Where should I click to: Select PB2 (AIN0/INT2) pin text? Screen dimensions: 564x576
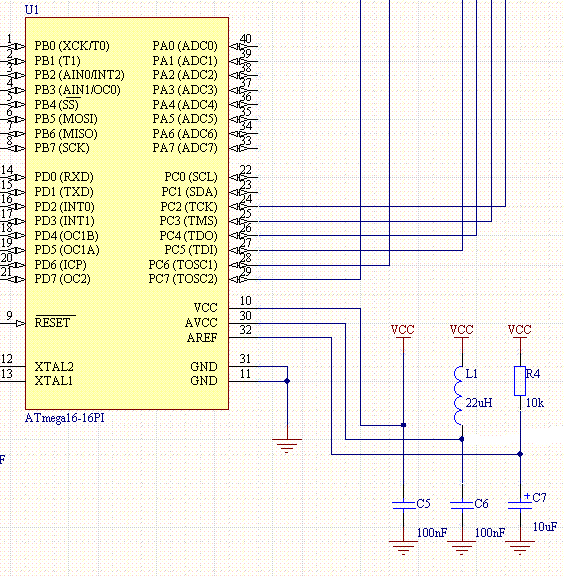pyautogui.click(x=79, y=75)
